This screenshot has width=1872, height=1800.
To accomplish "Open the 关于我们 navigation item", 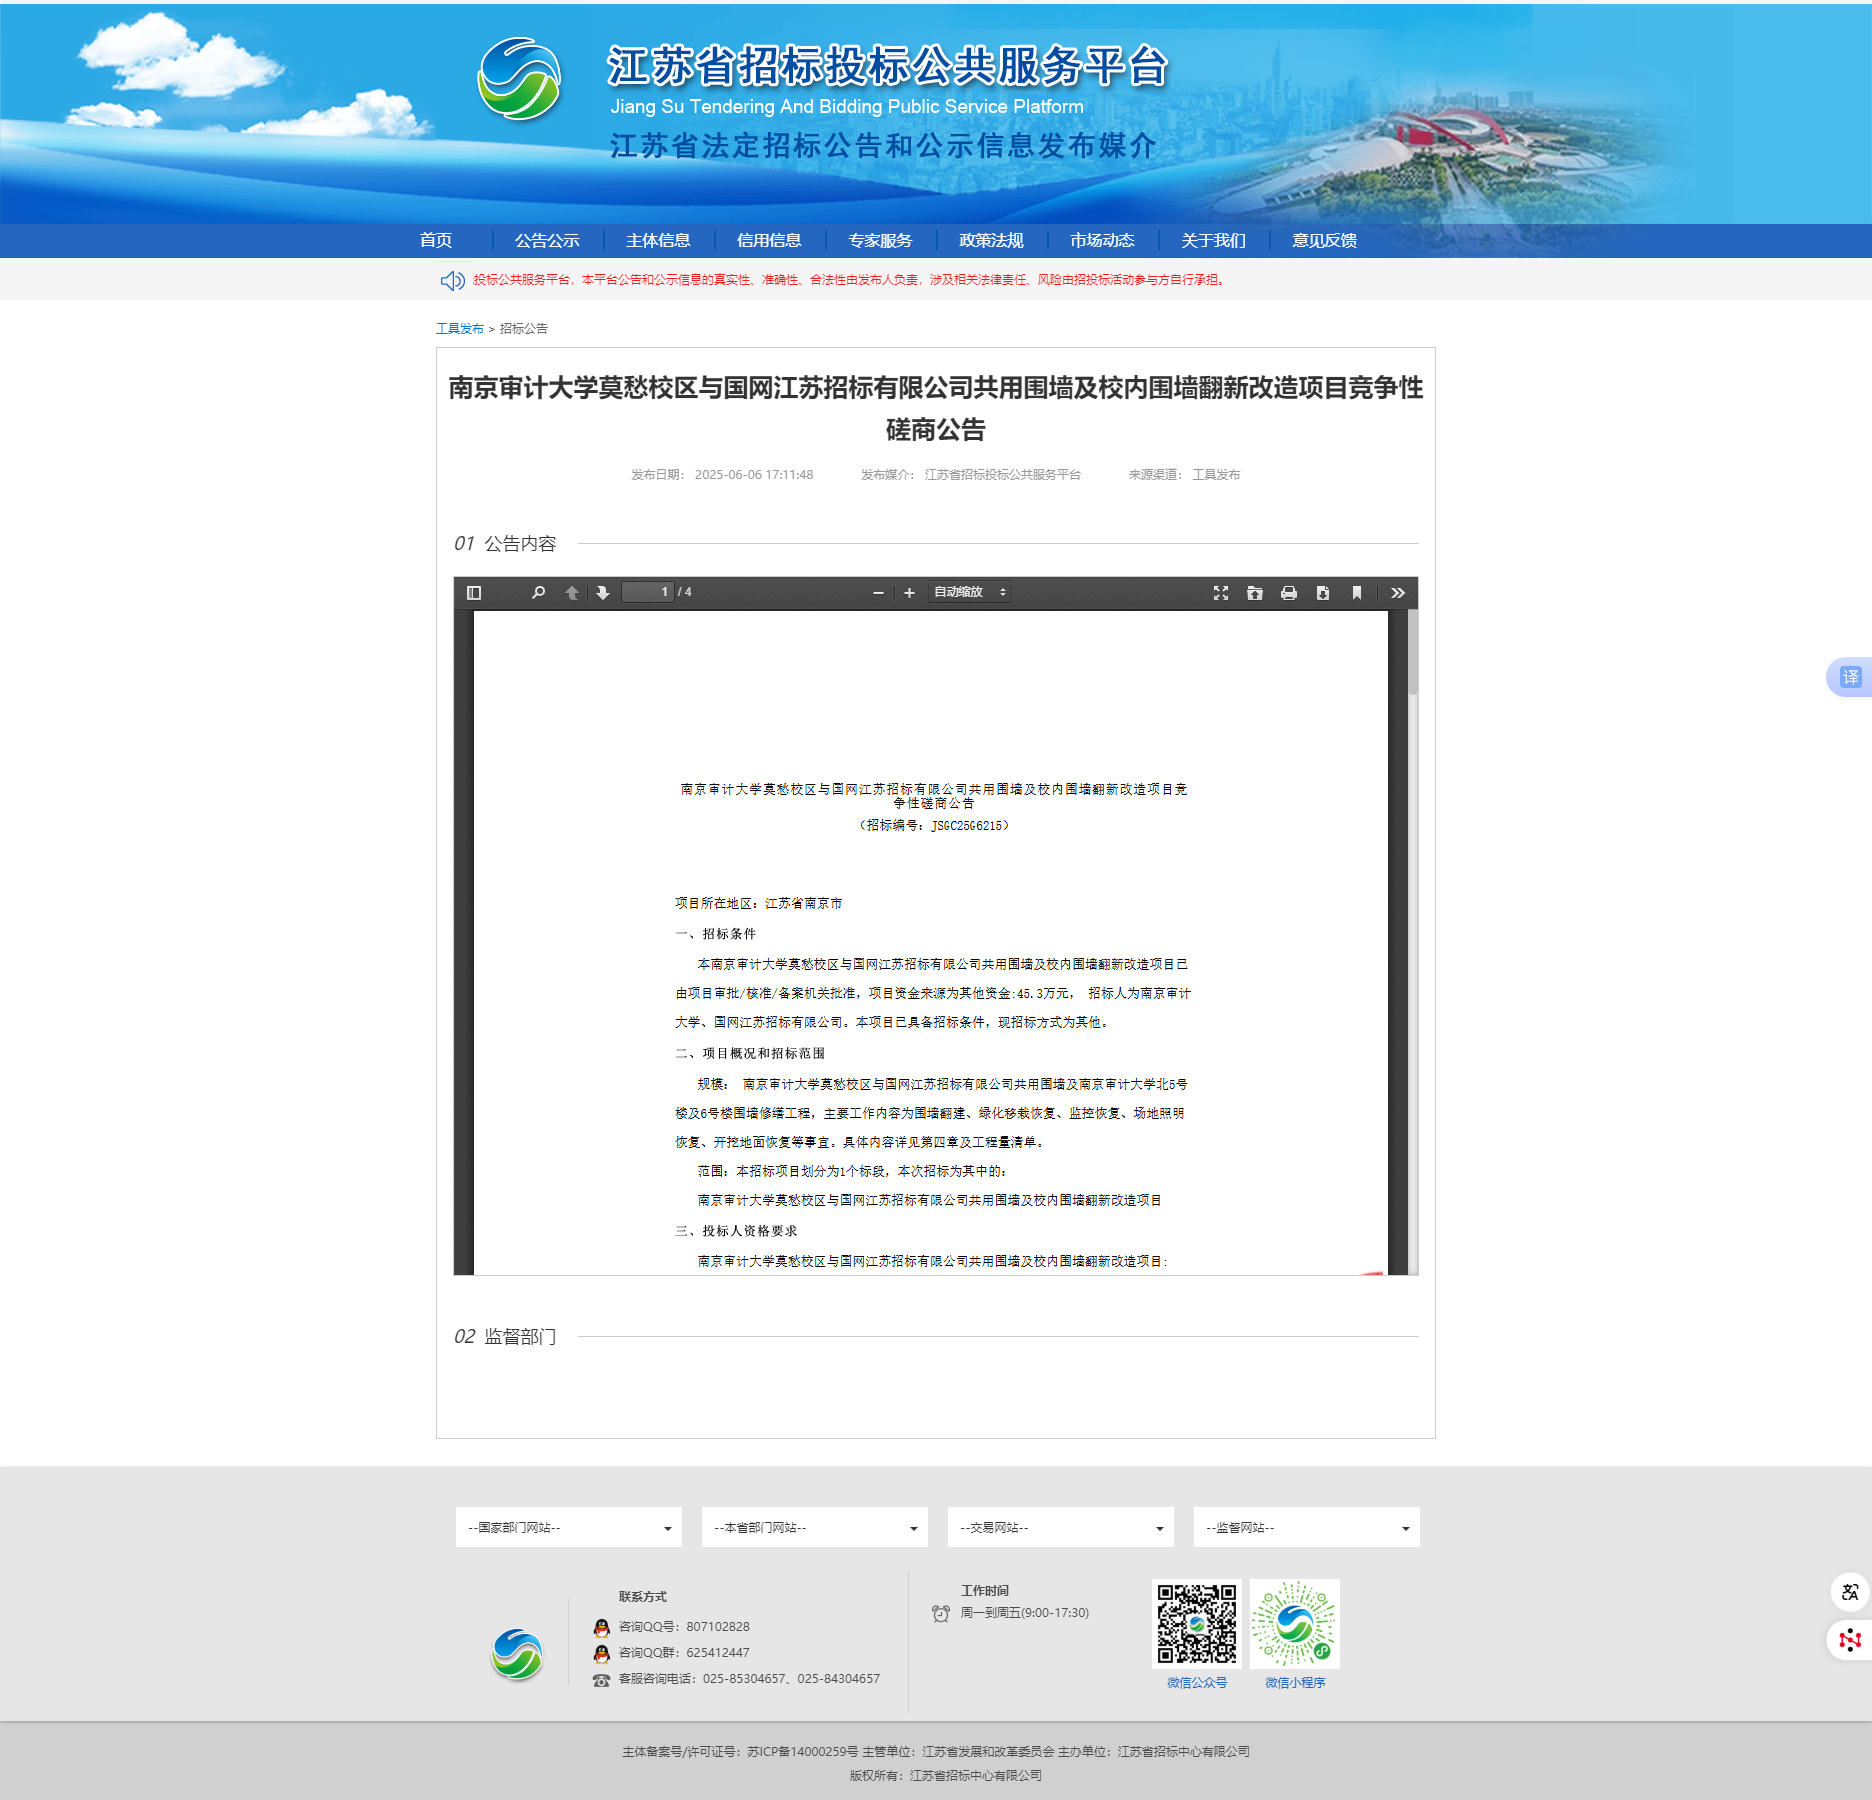I will pyautogui.click(x=1213, y=240).
